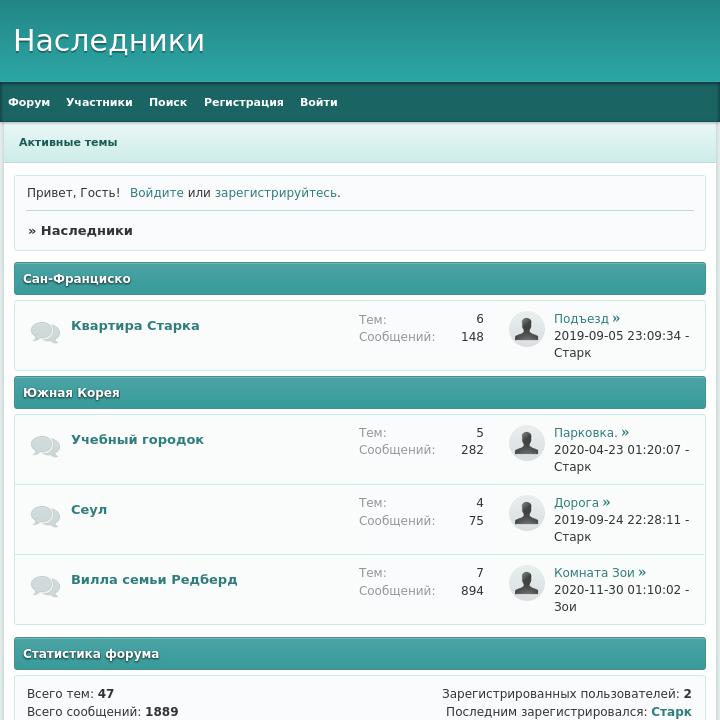Go to last post Дорога »
720x720 pixels.
point(582,503)
